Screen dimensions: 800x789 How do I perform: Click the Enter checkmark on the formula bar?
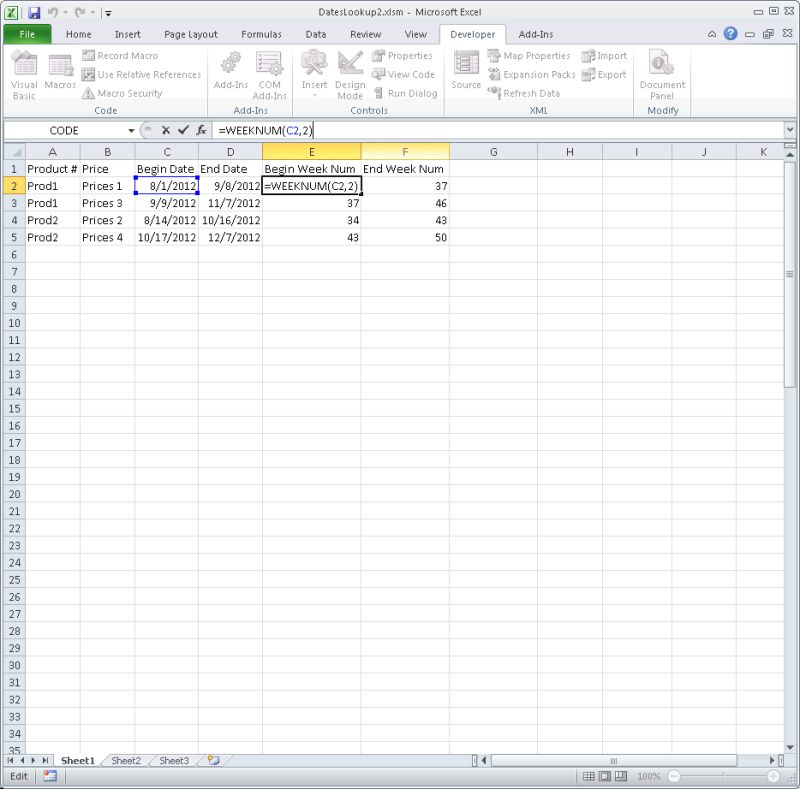click(183, 130)
